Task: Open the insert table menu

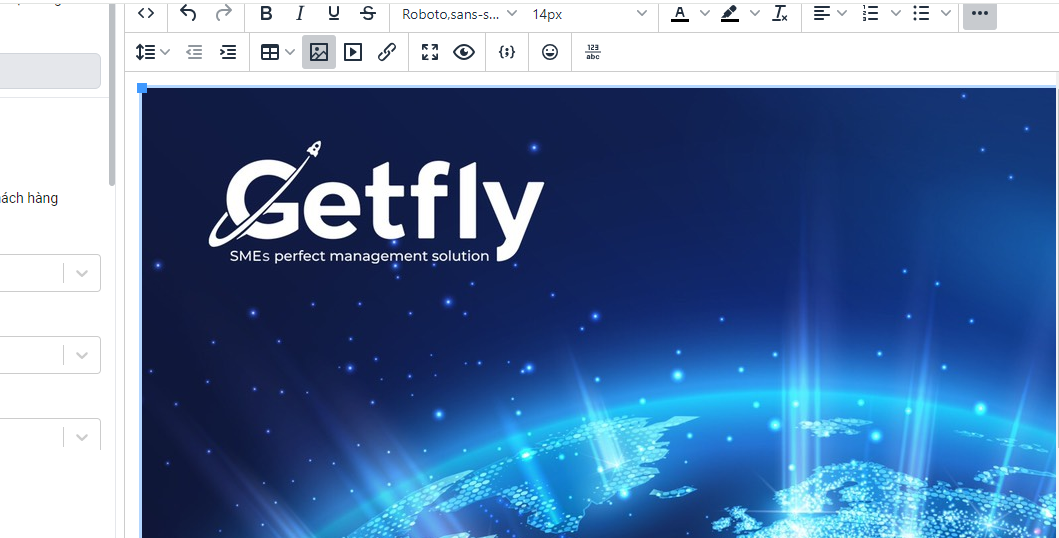Action: coord(278,52)
